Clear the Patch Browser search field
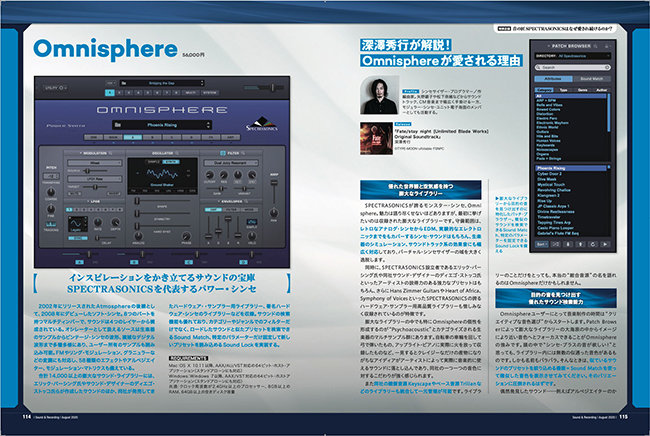The image size is (650, 436). click(607, 67)
